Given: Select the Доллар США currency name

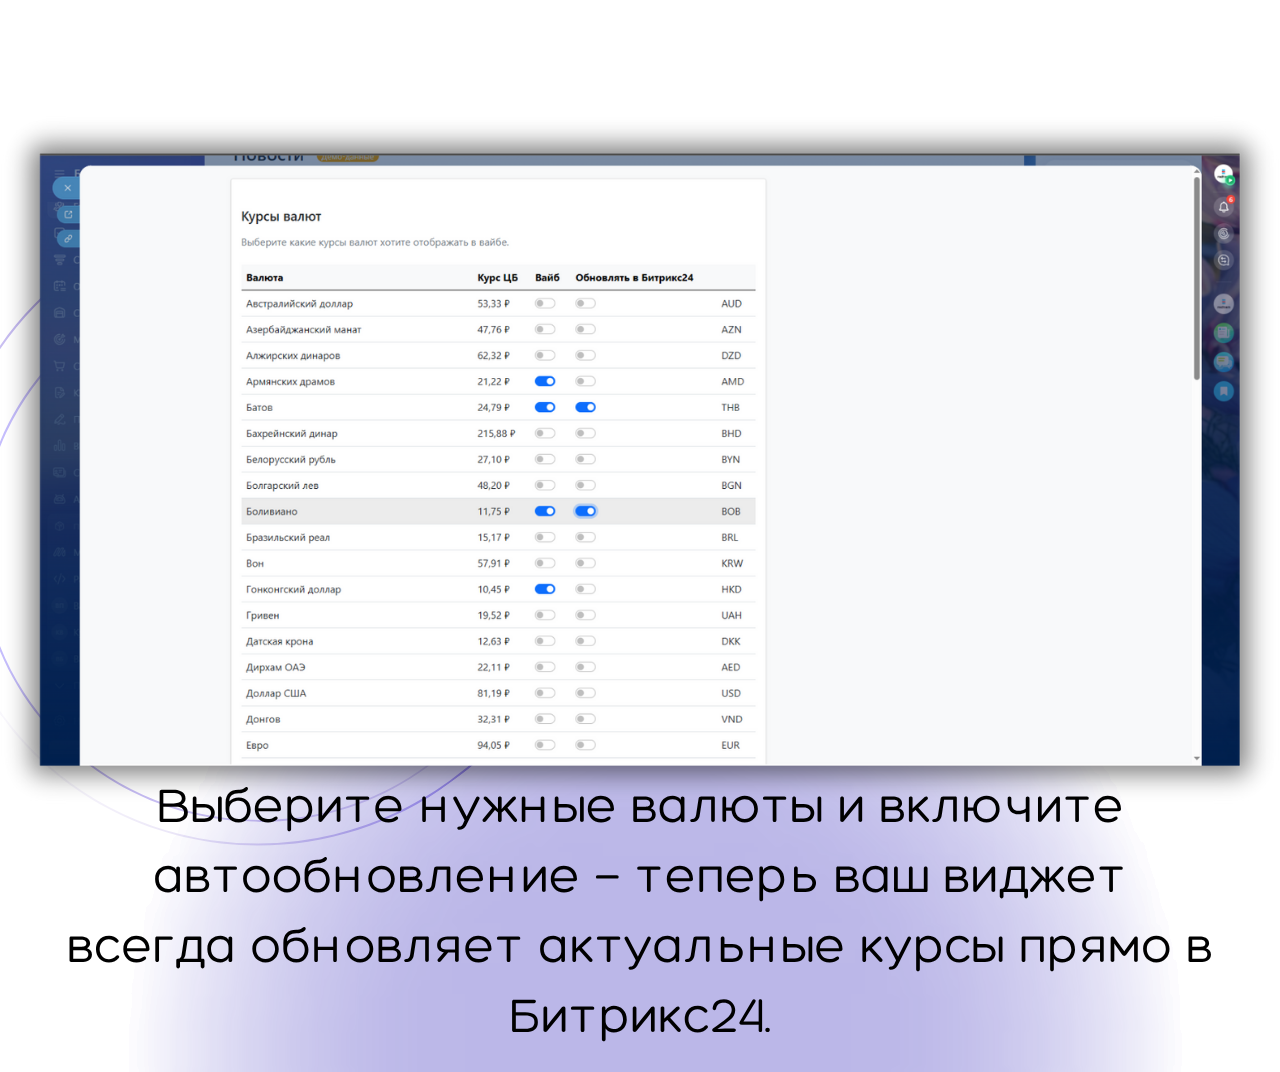Looking at the screenshot, I should (276, 693).
